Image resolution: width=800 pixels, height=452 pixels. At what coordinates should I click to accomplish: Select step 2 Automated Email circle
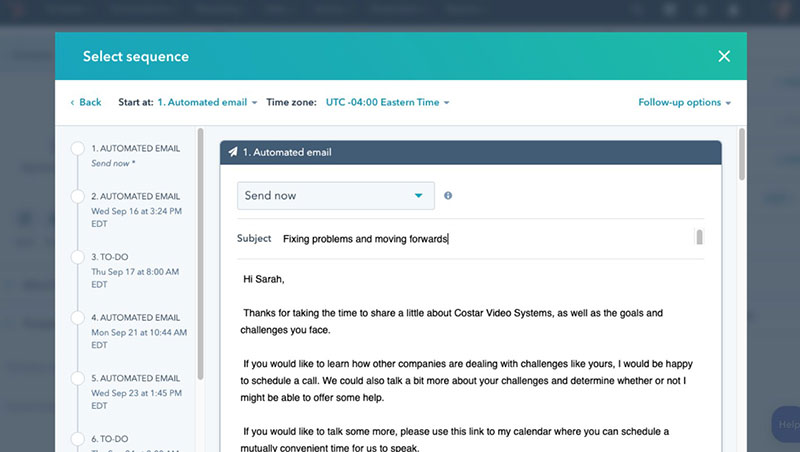(78, 196)
